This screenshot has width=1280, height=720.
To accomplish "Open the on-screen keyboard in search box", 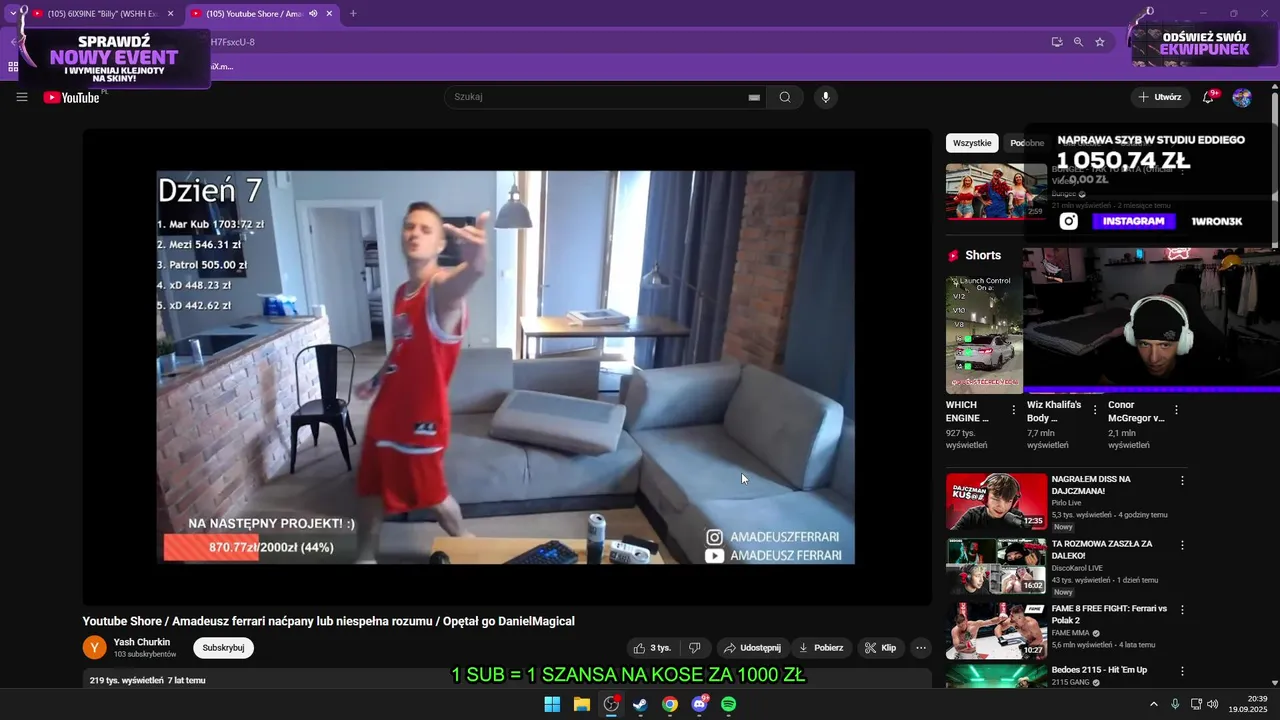I will click(x=754, y=97).
